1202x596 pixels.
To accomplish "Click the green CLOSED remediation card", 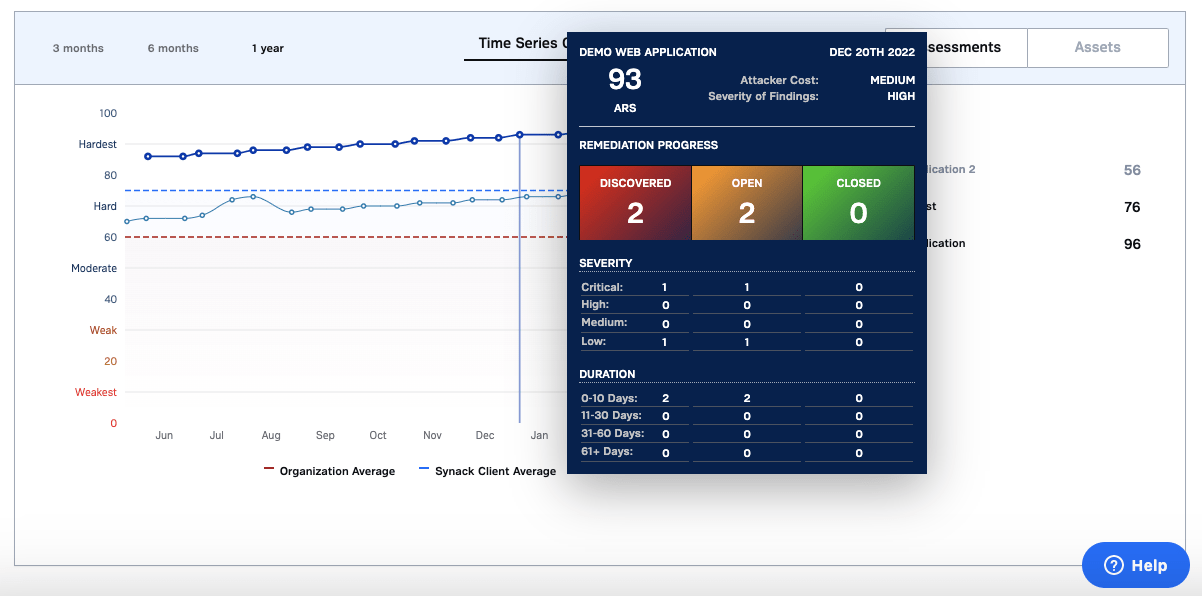I will click(858, 202).
